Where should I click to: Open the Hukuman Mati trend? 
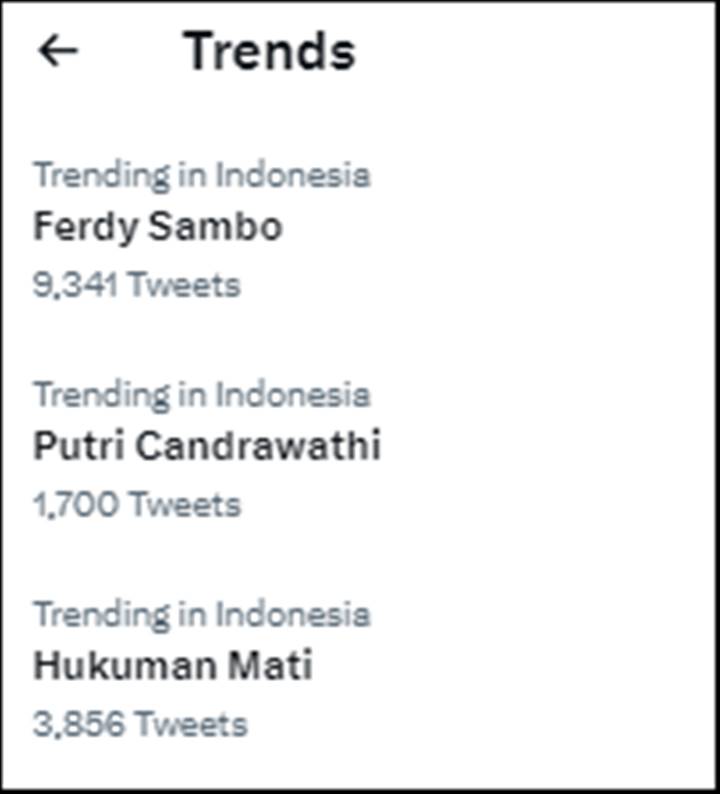tap(173, 665)
